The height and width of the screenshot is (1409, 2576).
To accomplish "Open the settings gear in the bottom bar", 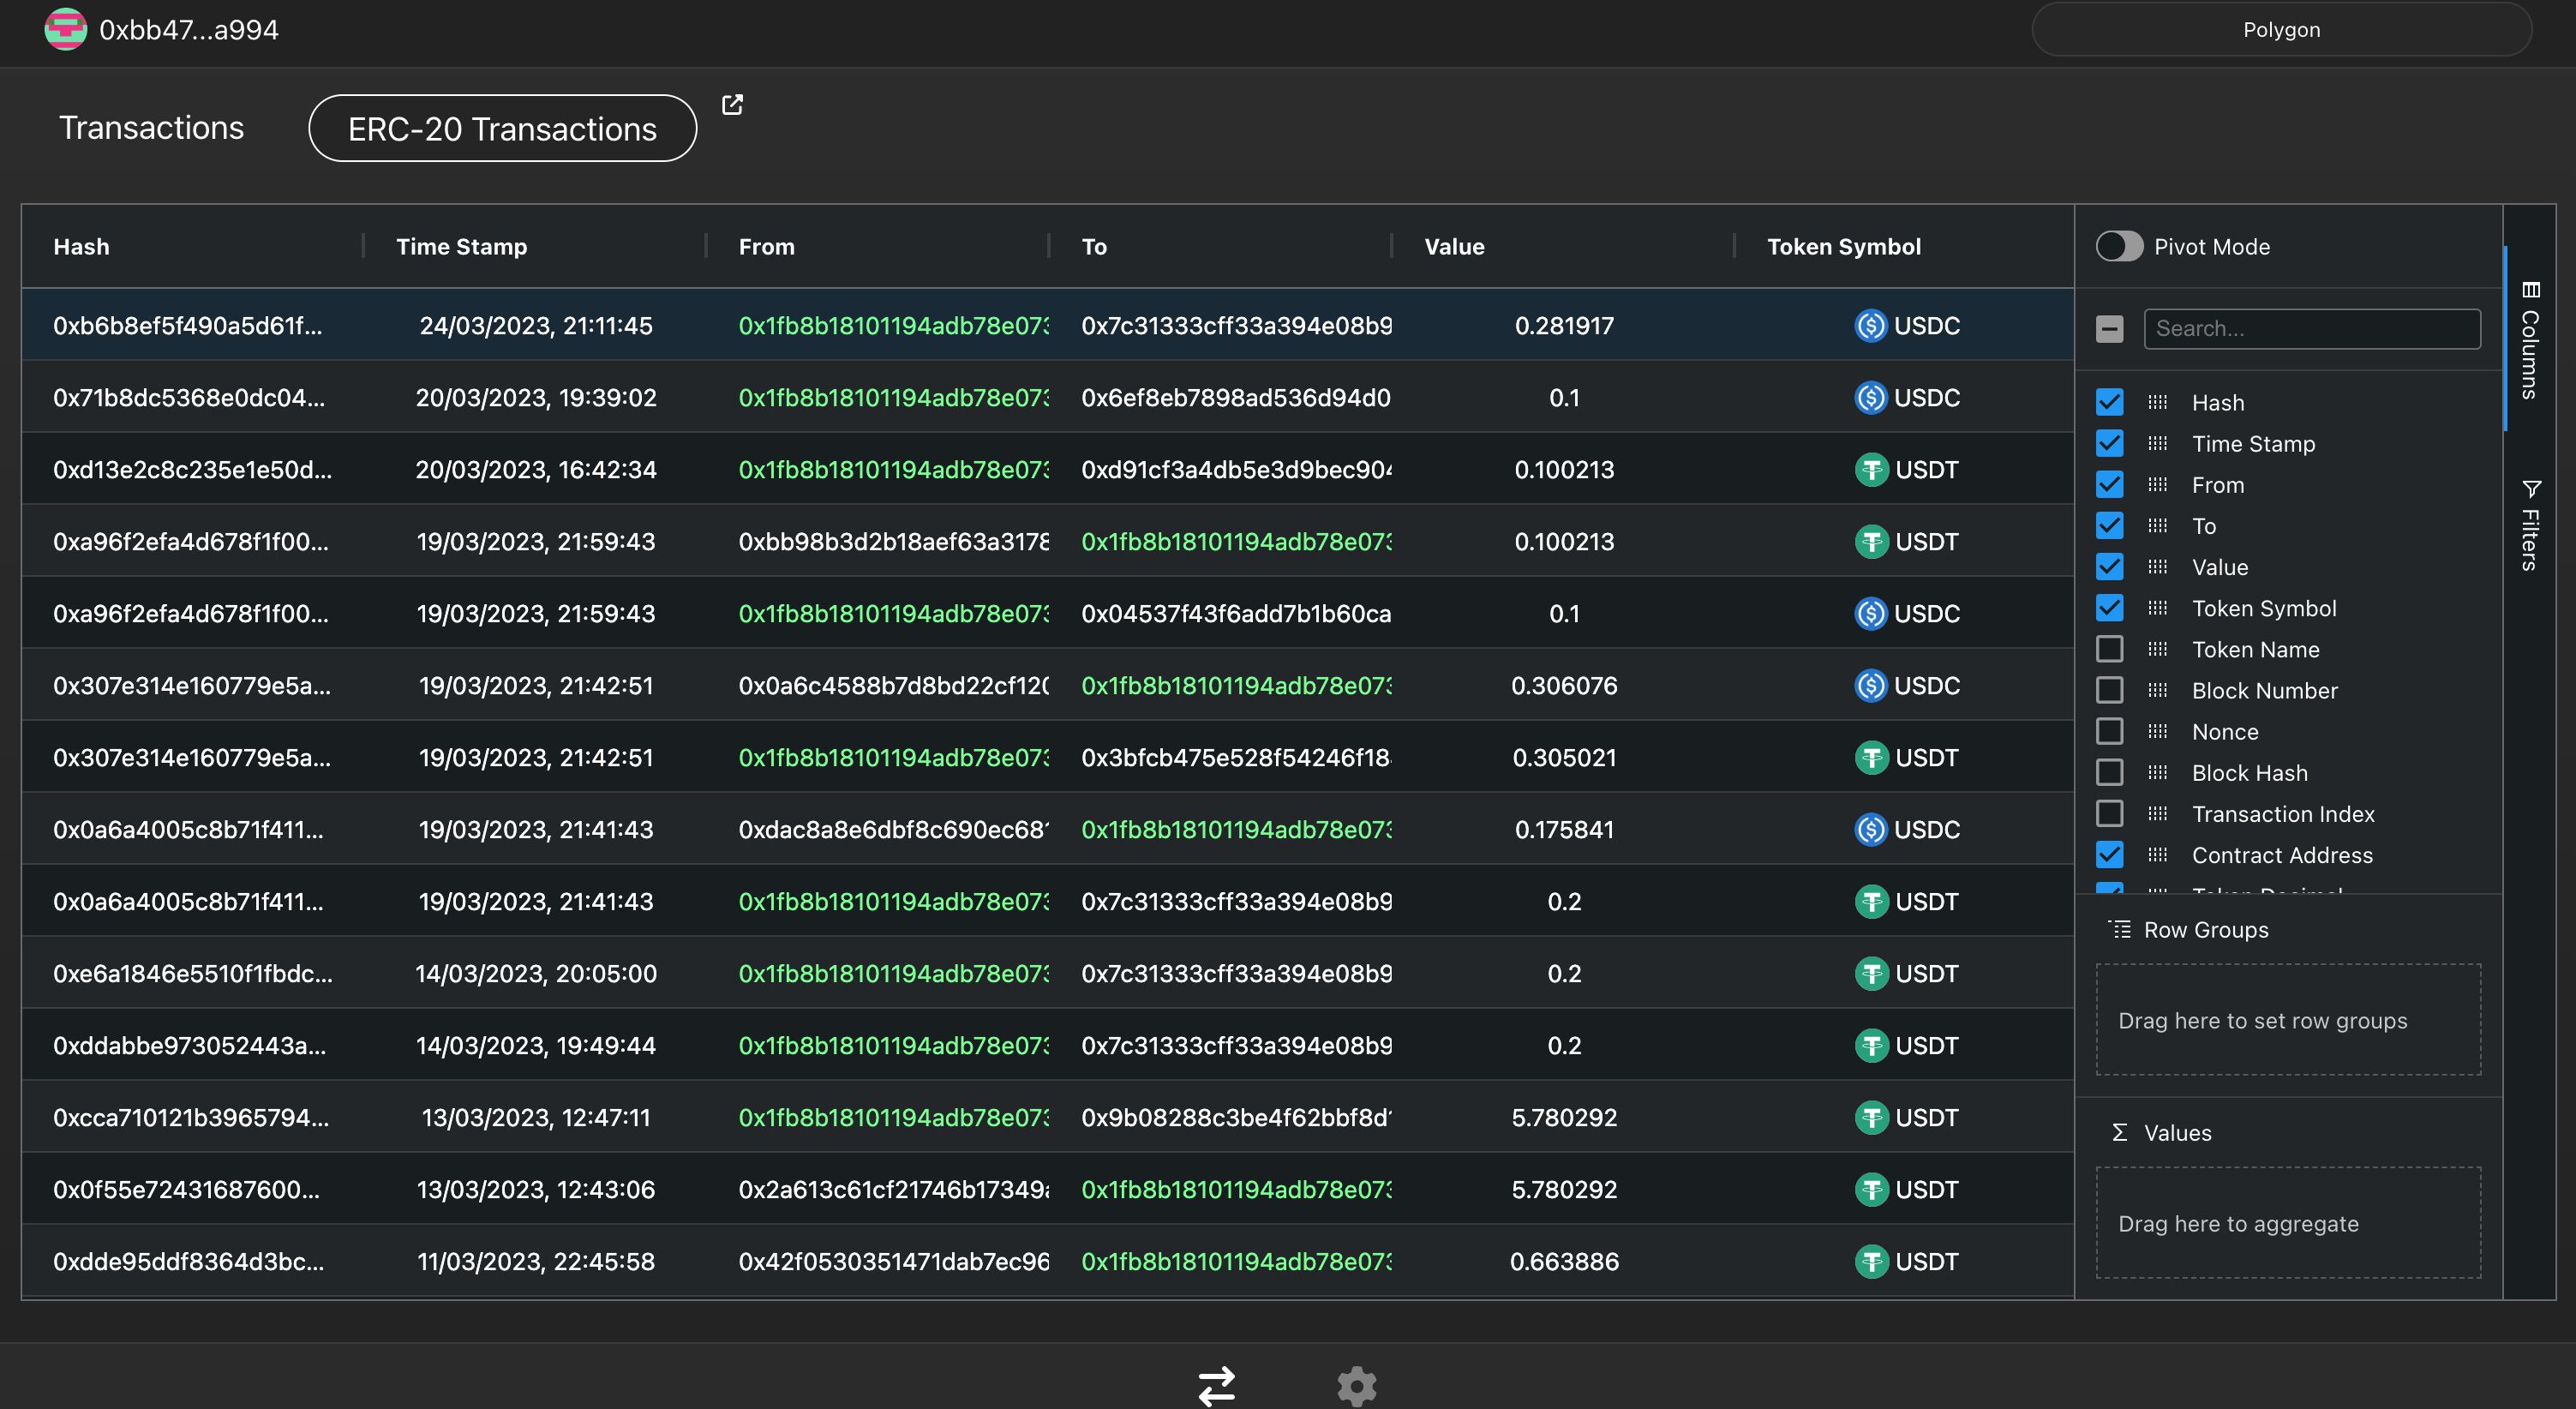I will pos(1357,1386).
